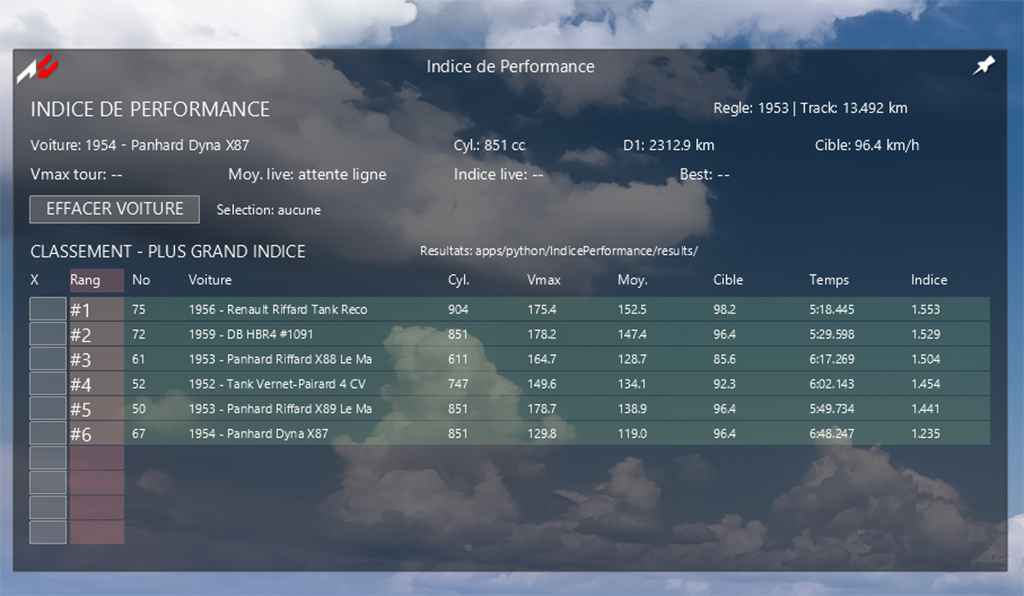Click Indice value 1.504
The height and width of the screenshot is (596, 1024).
pos(925,359)
